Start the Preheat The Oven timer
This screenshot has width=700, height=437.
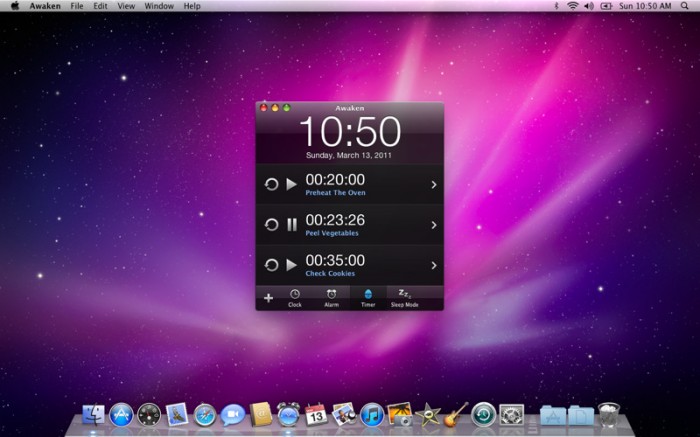291,185
